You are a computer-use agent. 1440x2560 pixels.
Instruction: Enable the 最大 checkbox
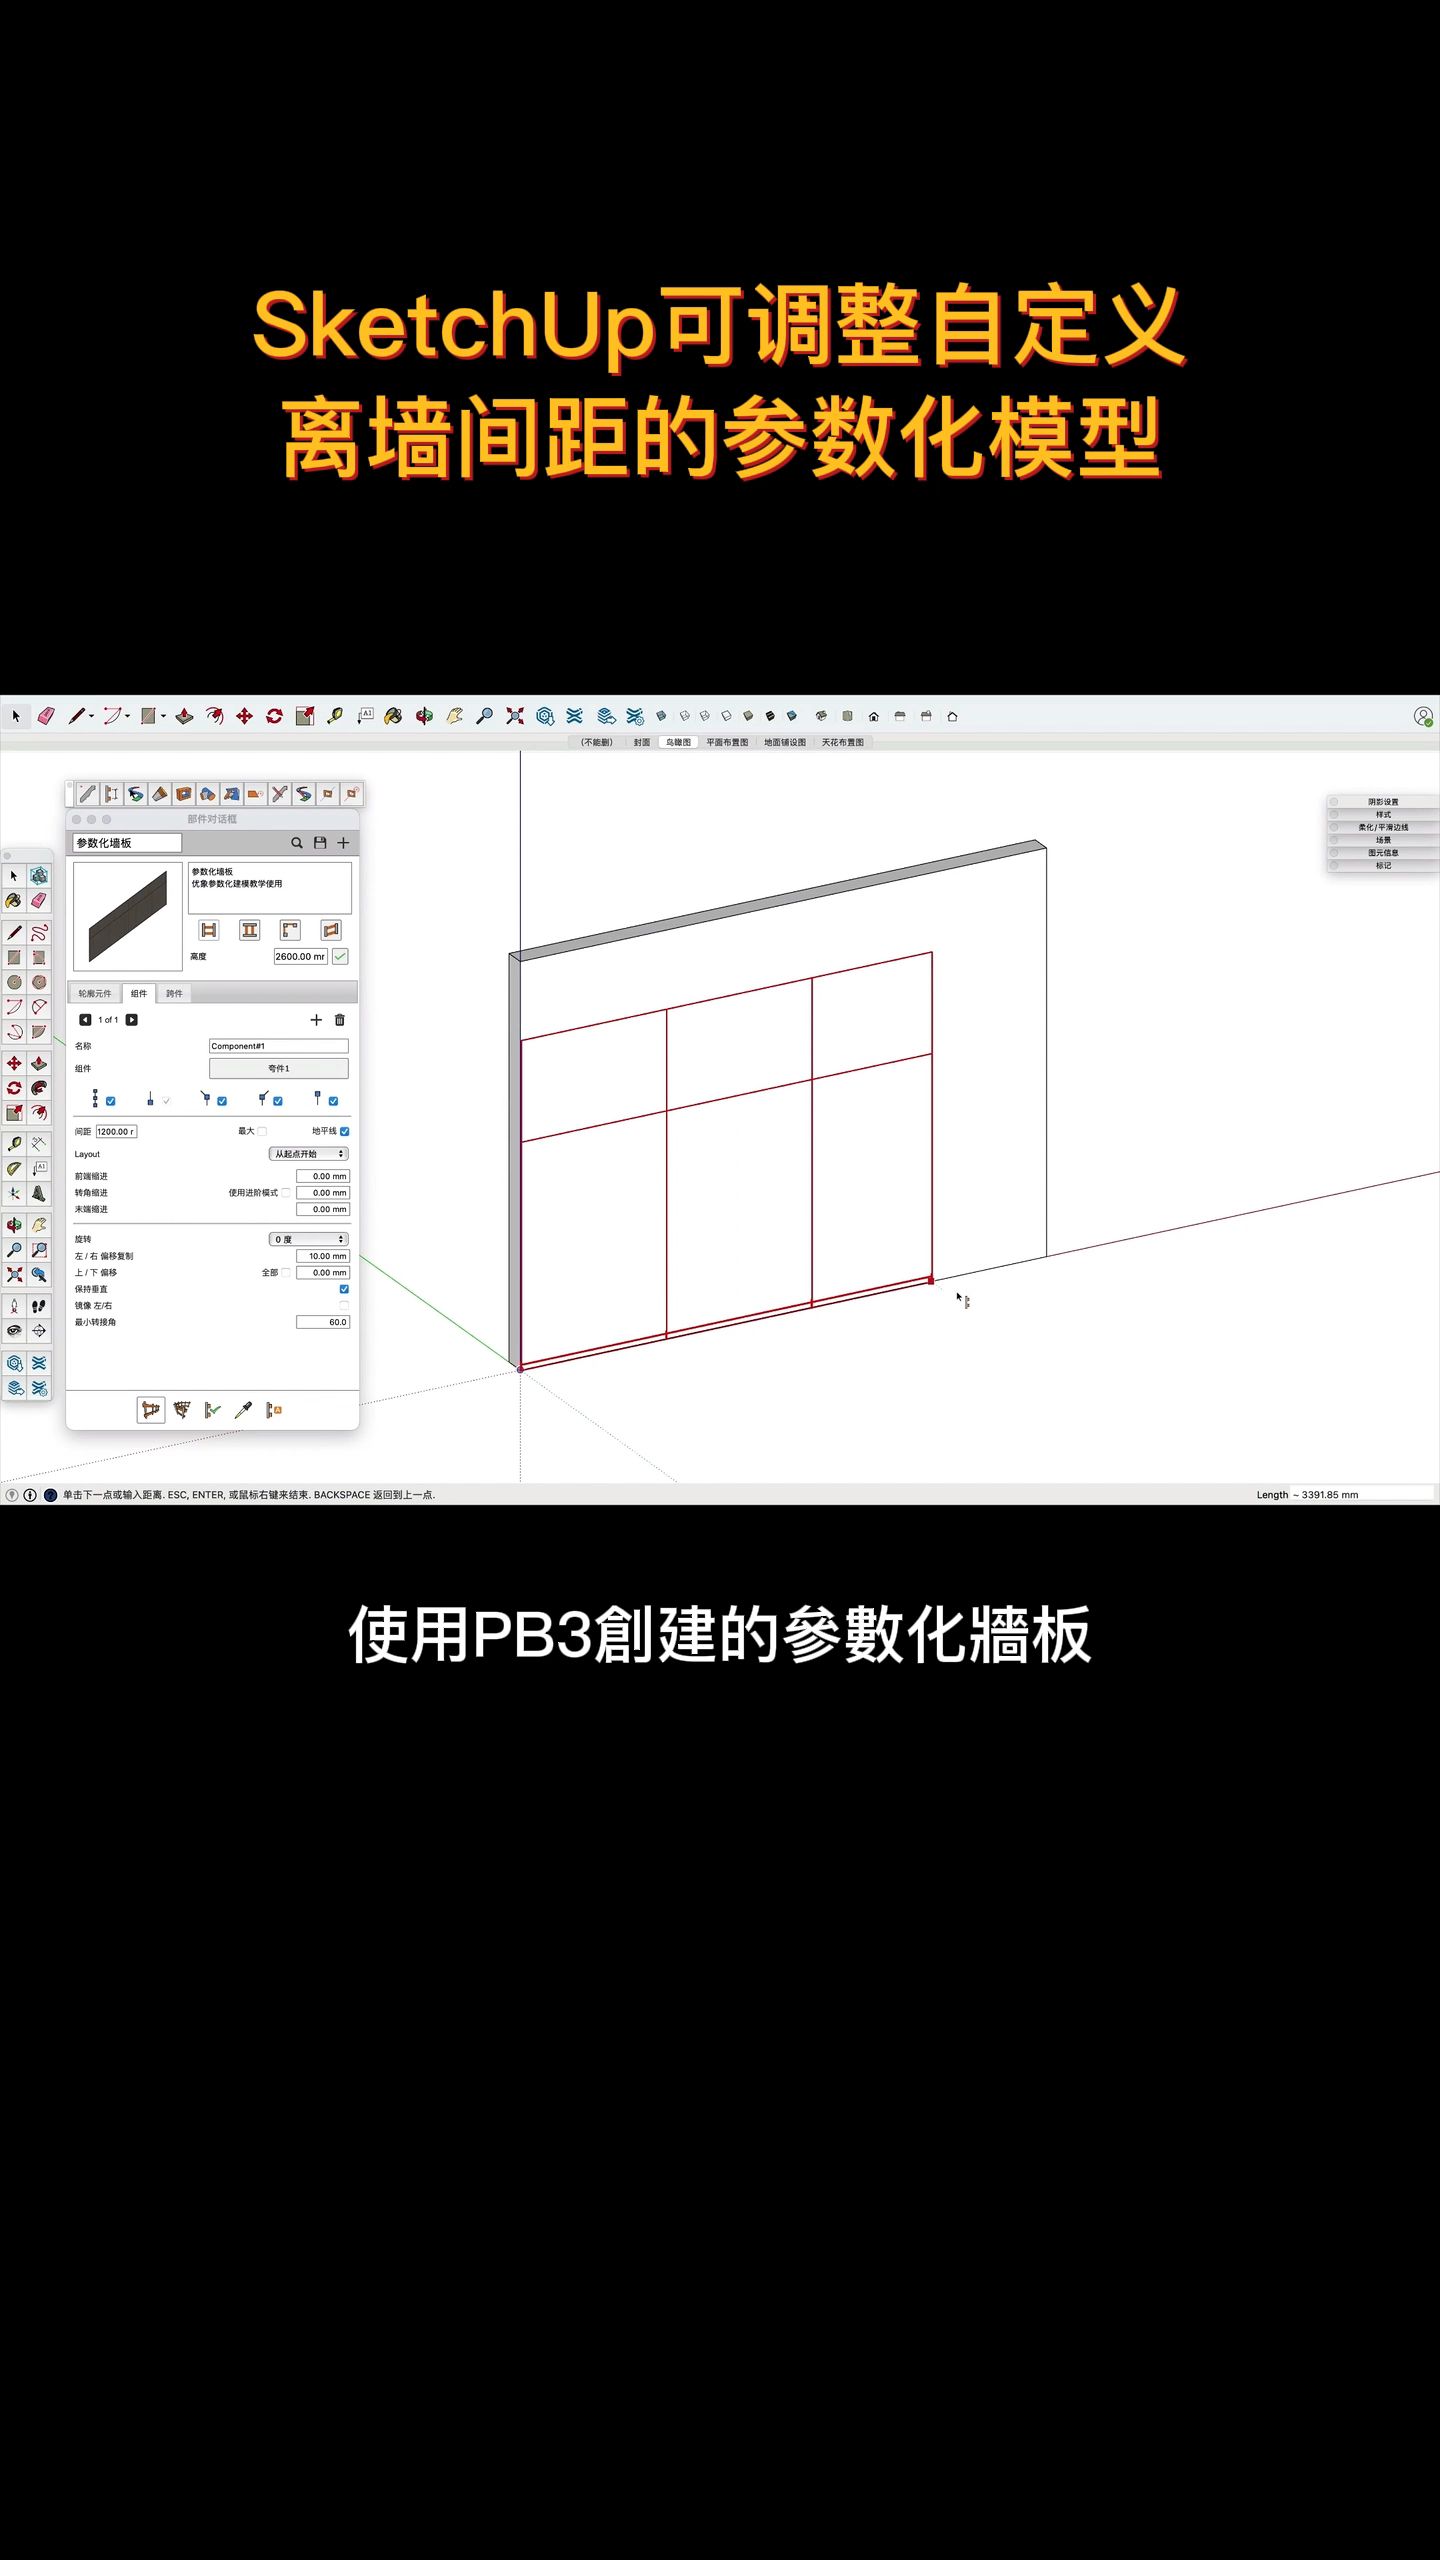[x=262, y=1131]
